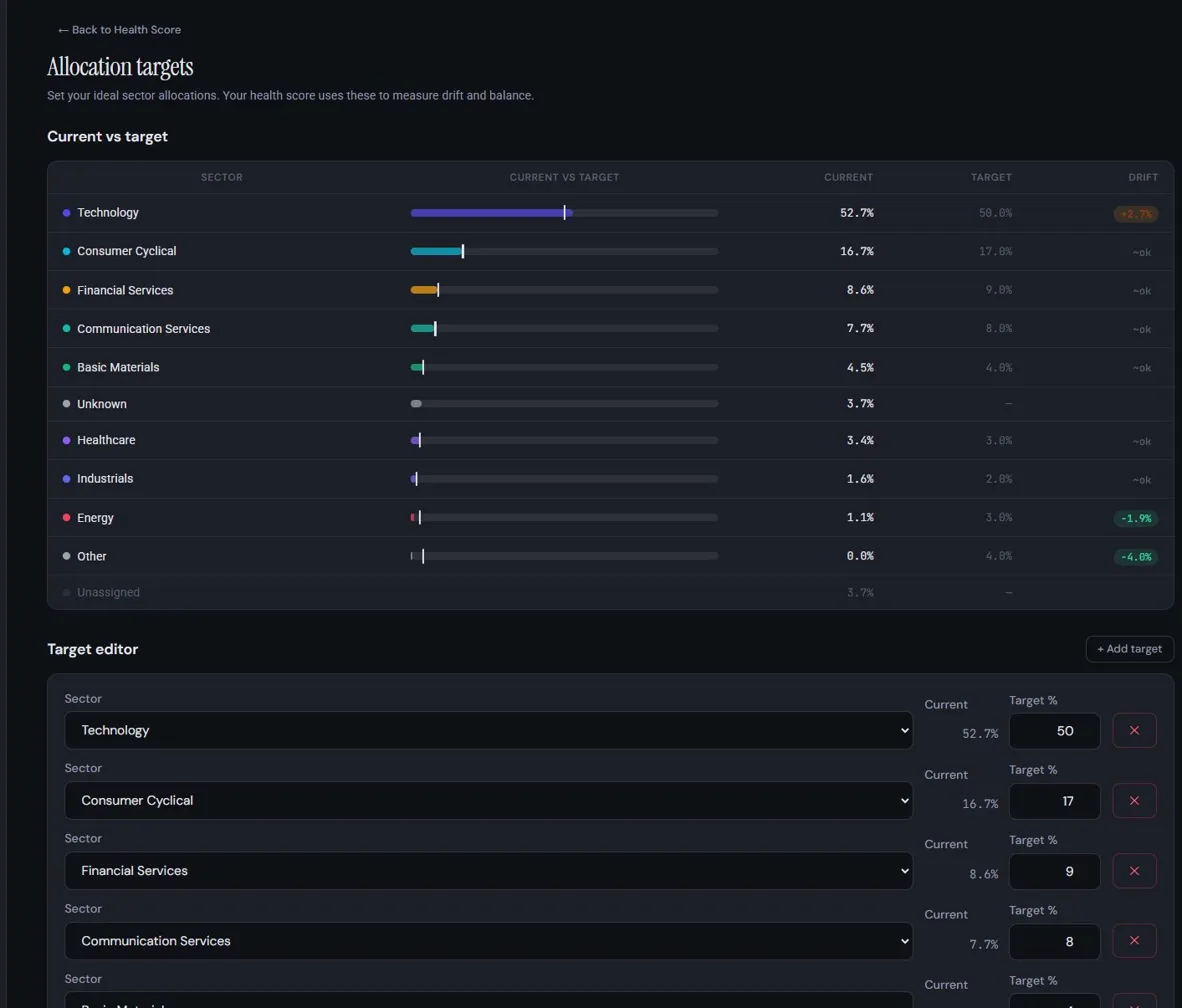The height and width of the screenshot is (1008, 1182).
Task: Click the -1.9% drift badge for Energy
Action: point(1135,518)
